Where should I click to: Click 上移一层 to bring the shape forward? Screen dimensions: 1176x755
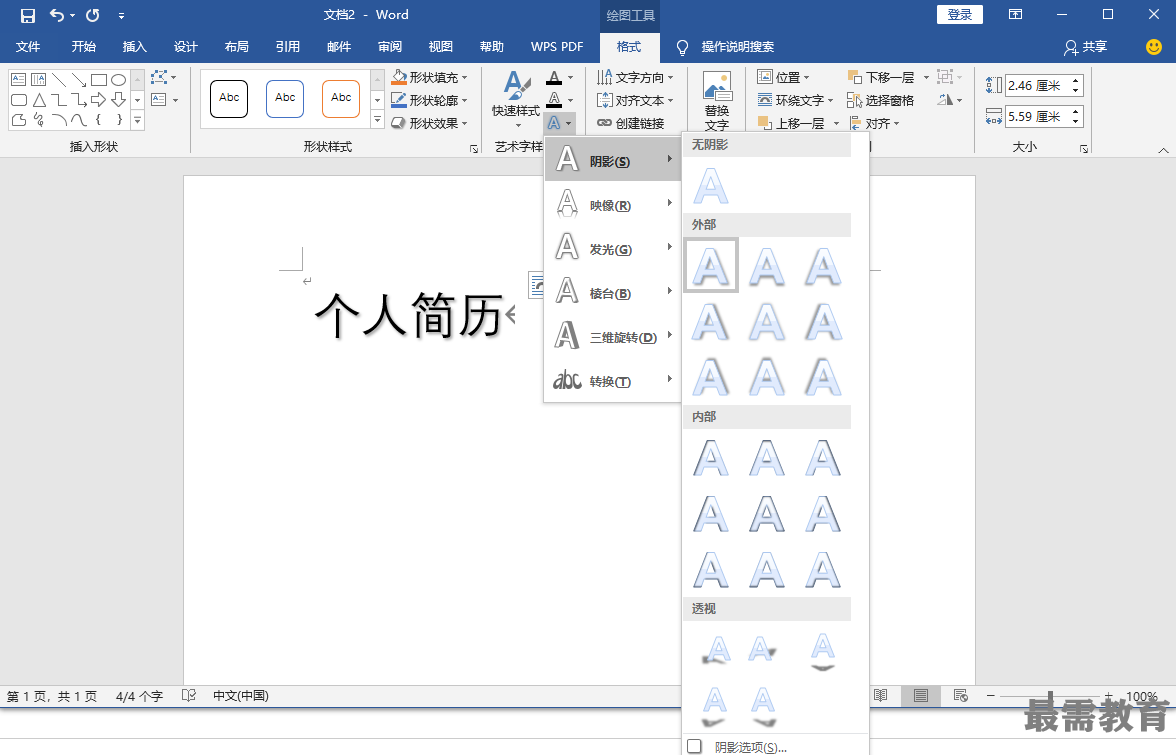click(x=791, y=123)
